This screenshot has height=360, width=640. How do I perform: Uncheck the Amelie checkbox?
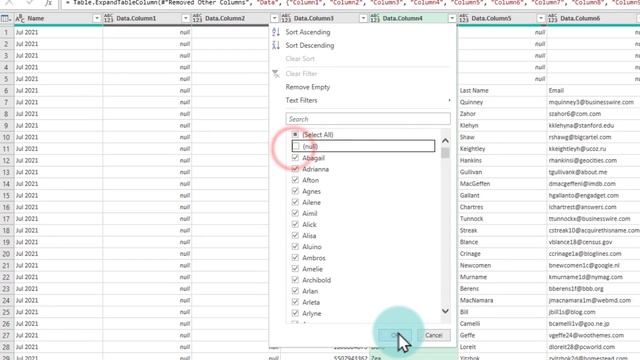point(295,269)
